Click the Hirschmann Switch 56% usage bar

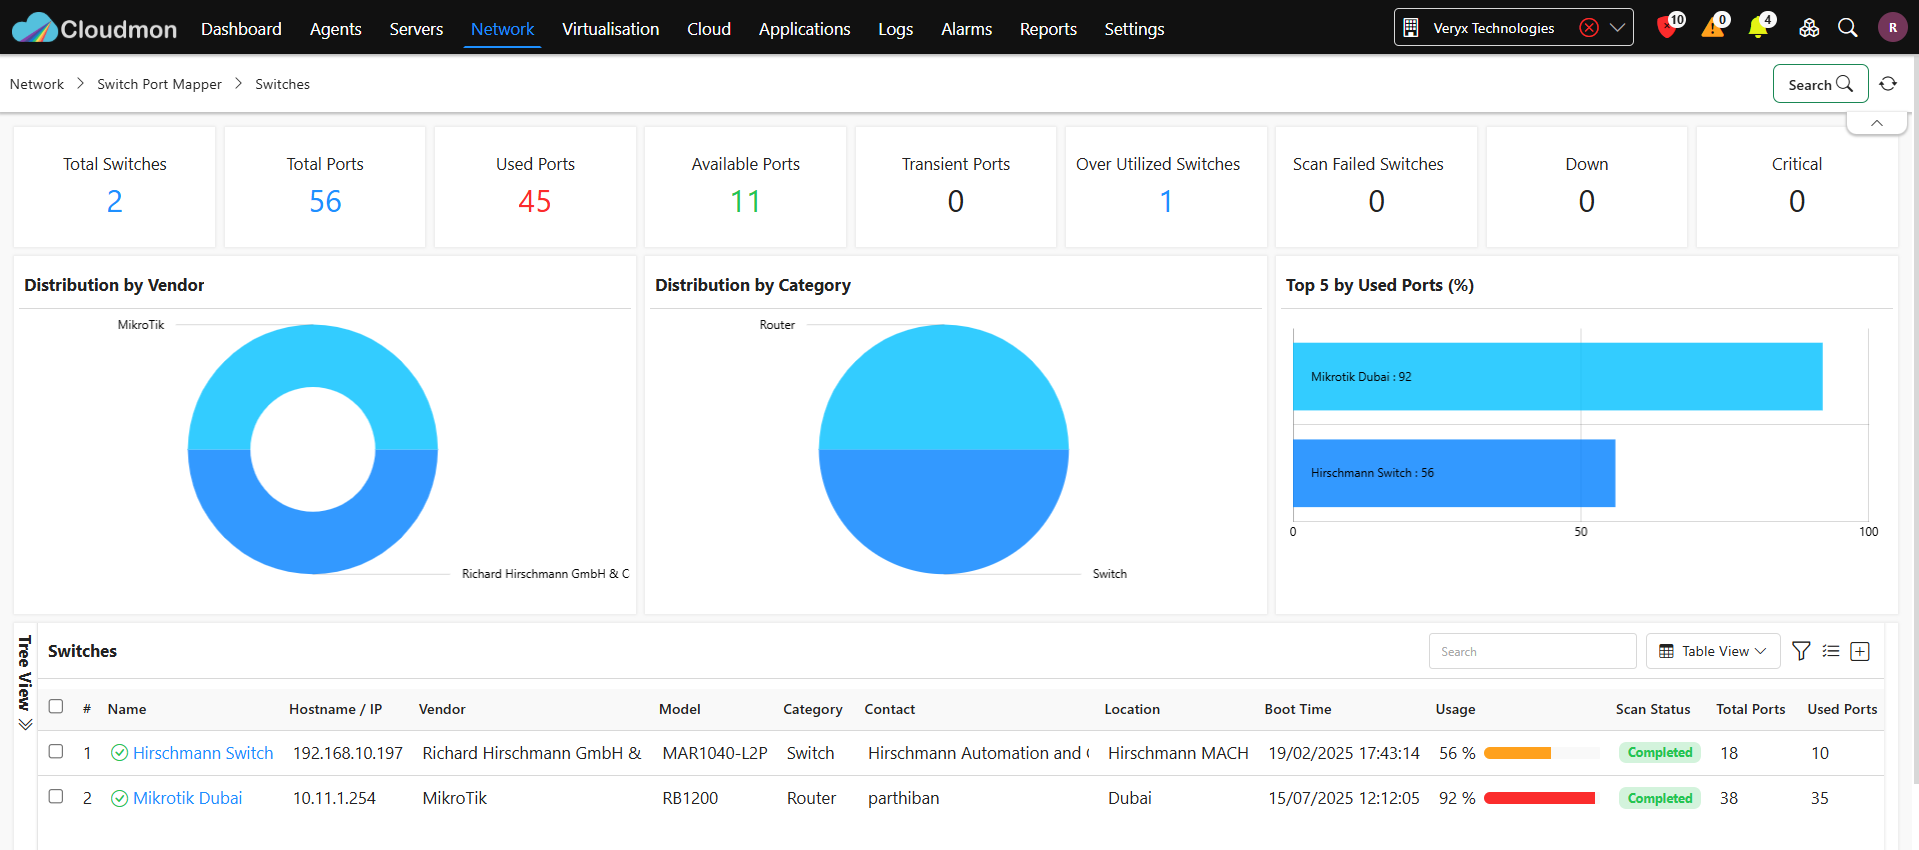(1539, 753)
